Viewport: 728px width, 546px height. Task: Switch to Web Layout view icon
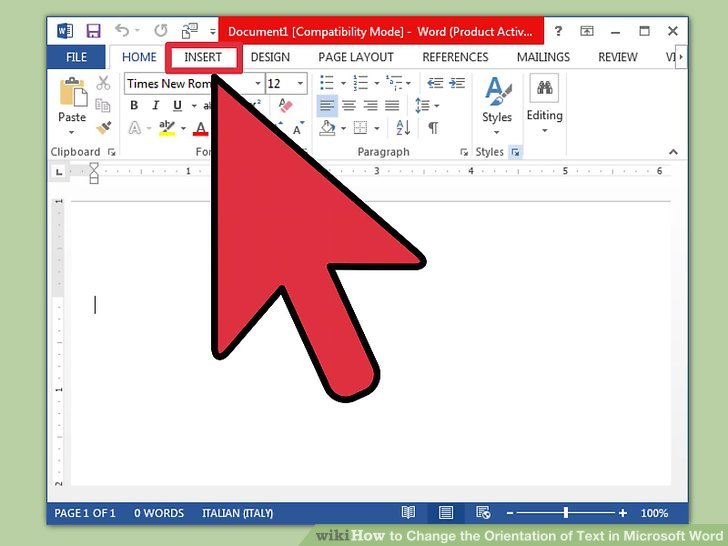tap(483, 513)
